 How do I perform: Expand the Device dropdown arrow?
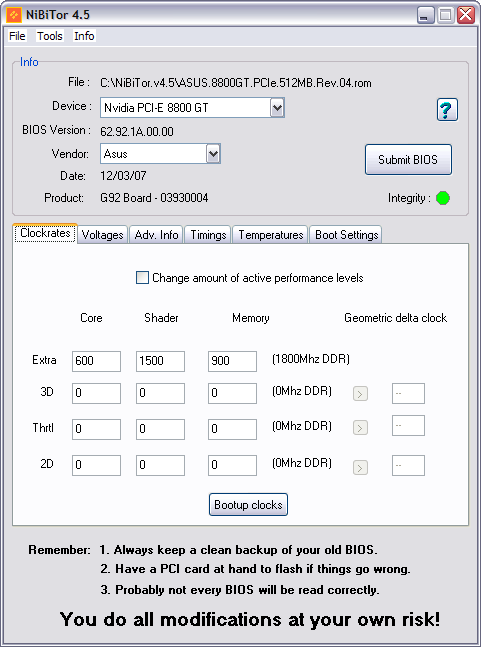(277, 108)
